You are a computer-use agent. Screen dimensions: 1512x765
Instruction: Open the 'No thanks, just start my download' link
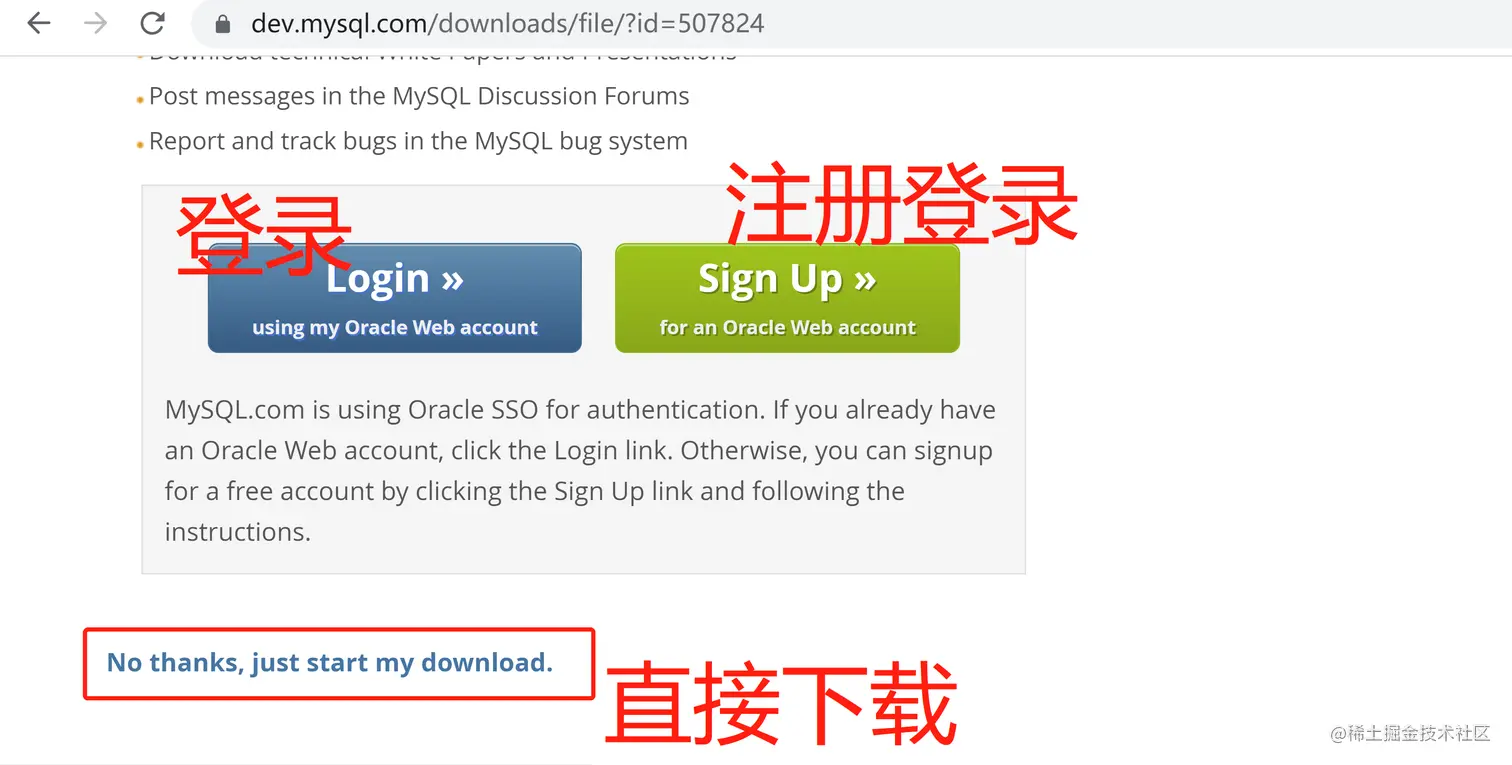330,662
